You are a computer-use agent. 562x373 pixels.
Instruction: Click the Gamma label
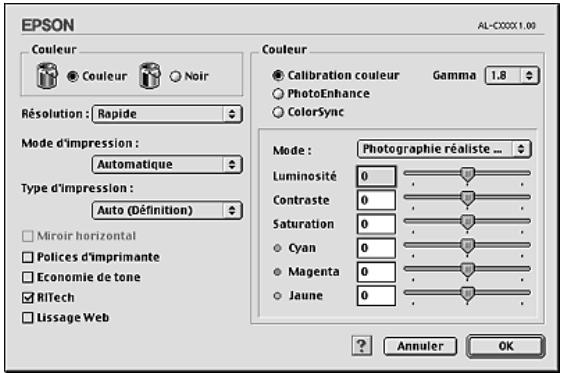[x=454, y=76]
